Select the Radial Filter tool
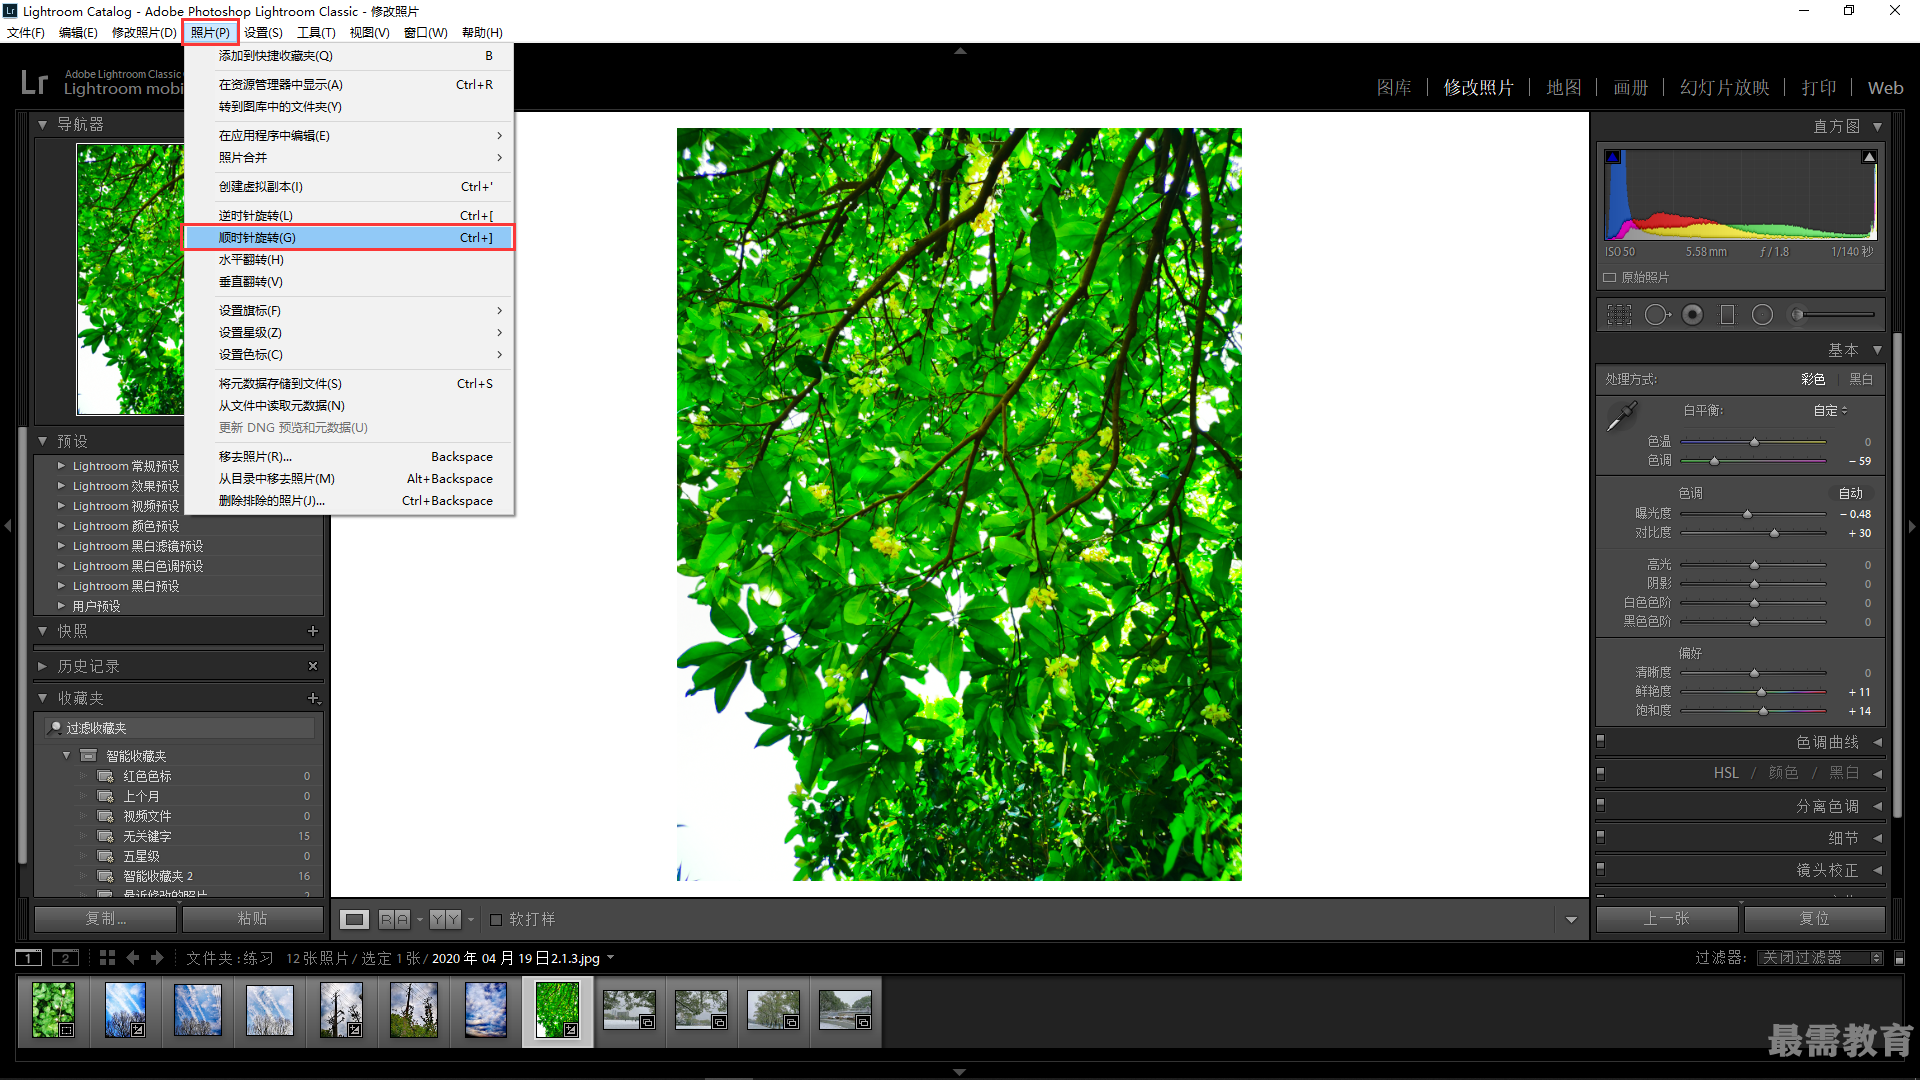 click(1762, 315)
